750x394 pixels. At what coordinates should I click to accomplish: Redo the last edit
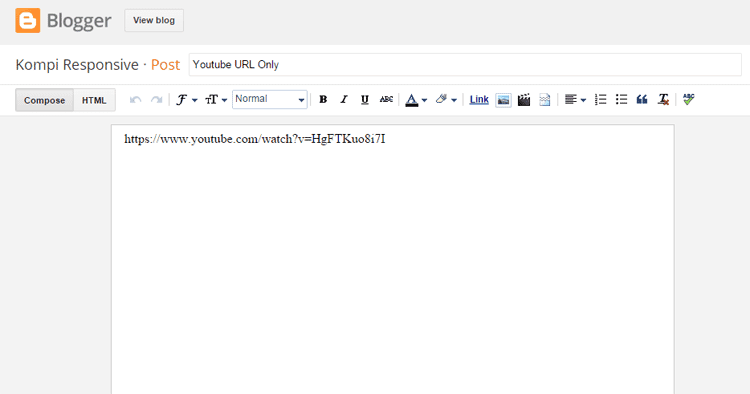point(156,99)
